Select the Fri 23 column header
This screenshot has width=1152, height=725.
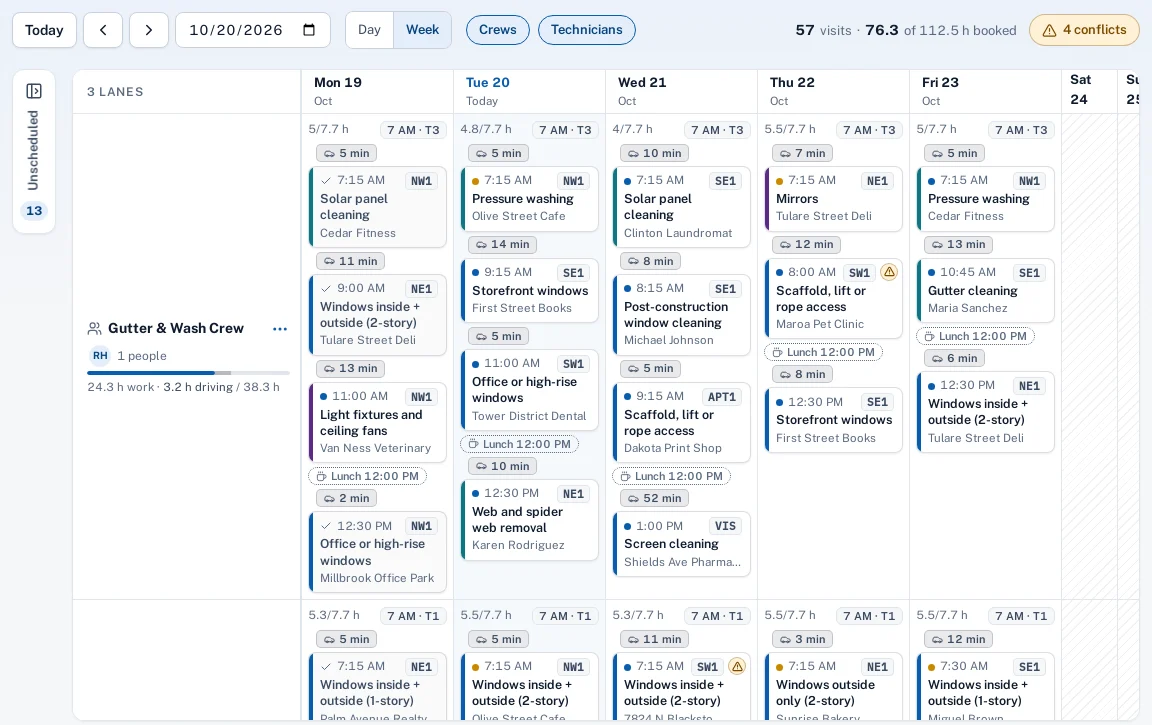985,91
